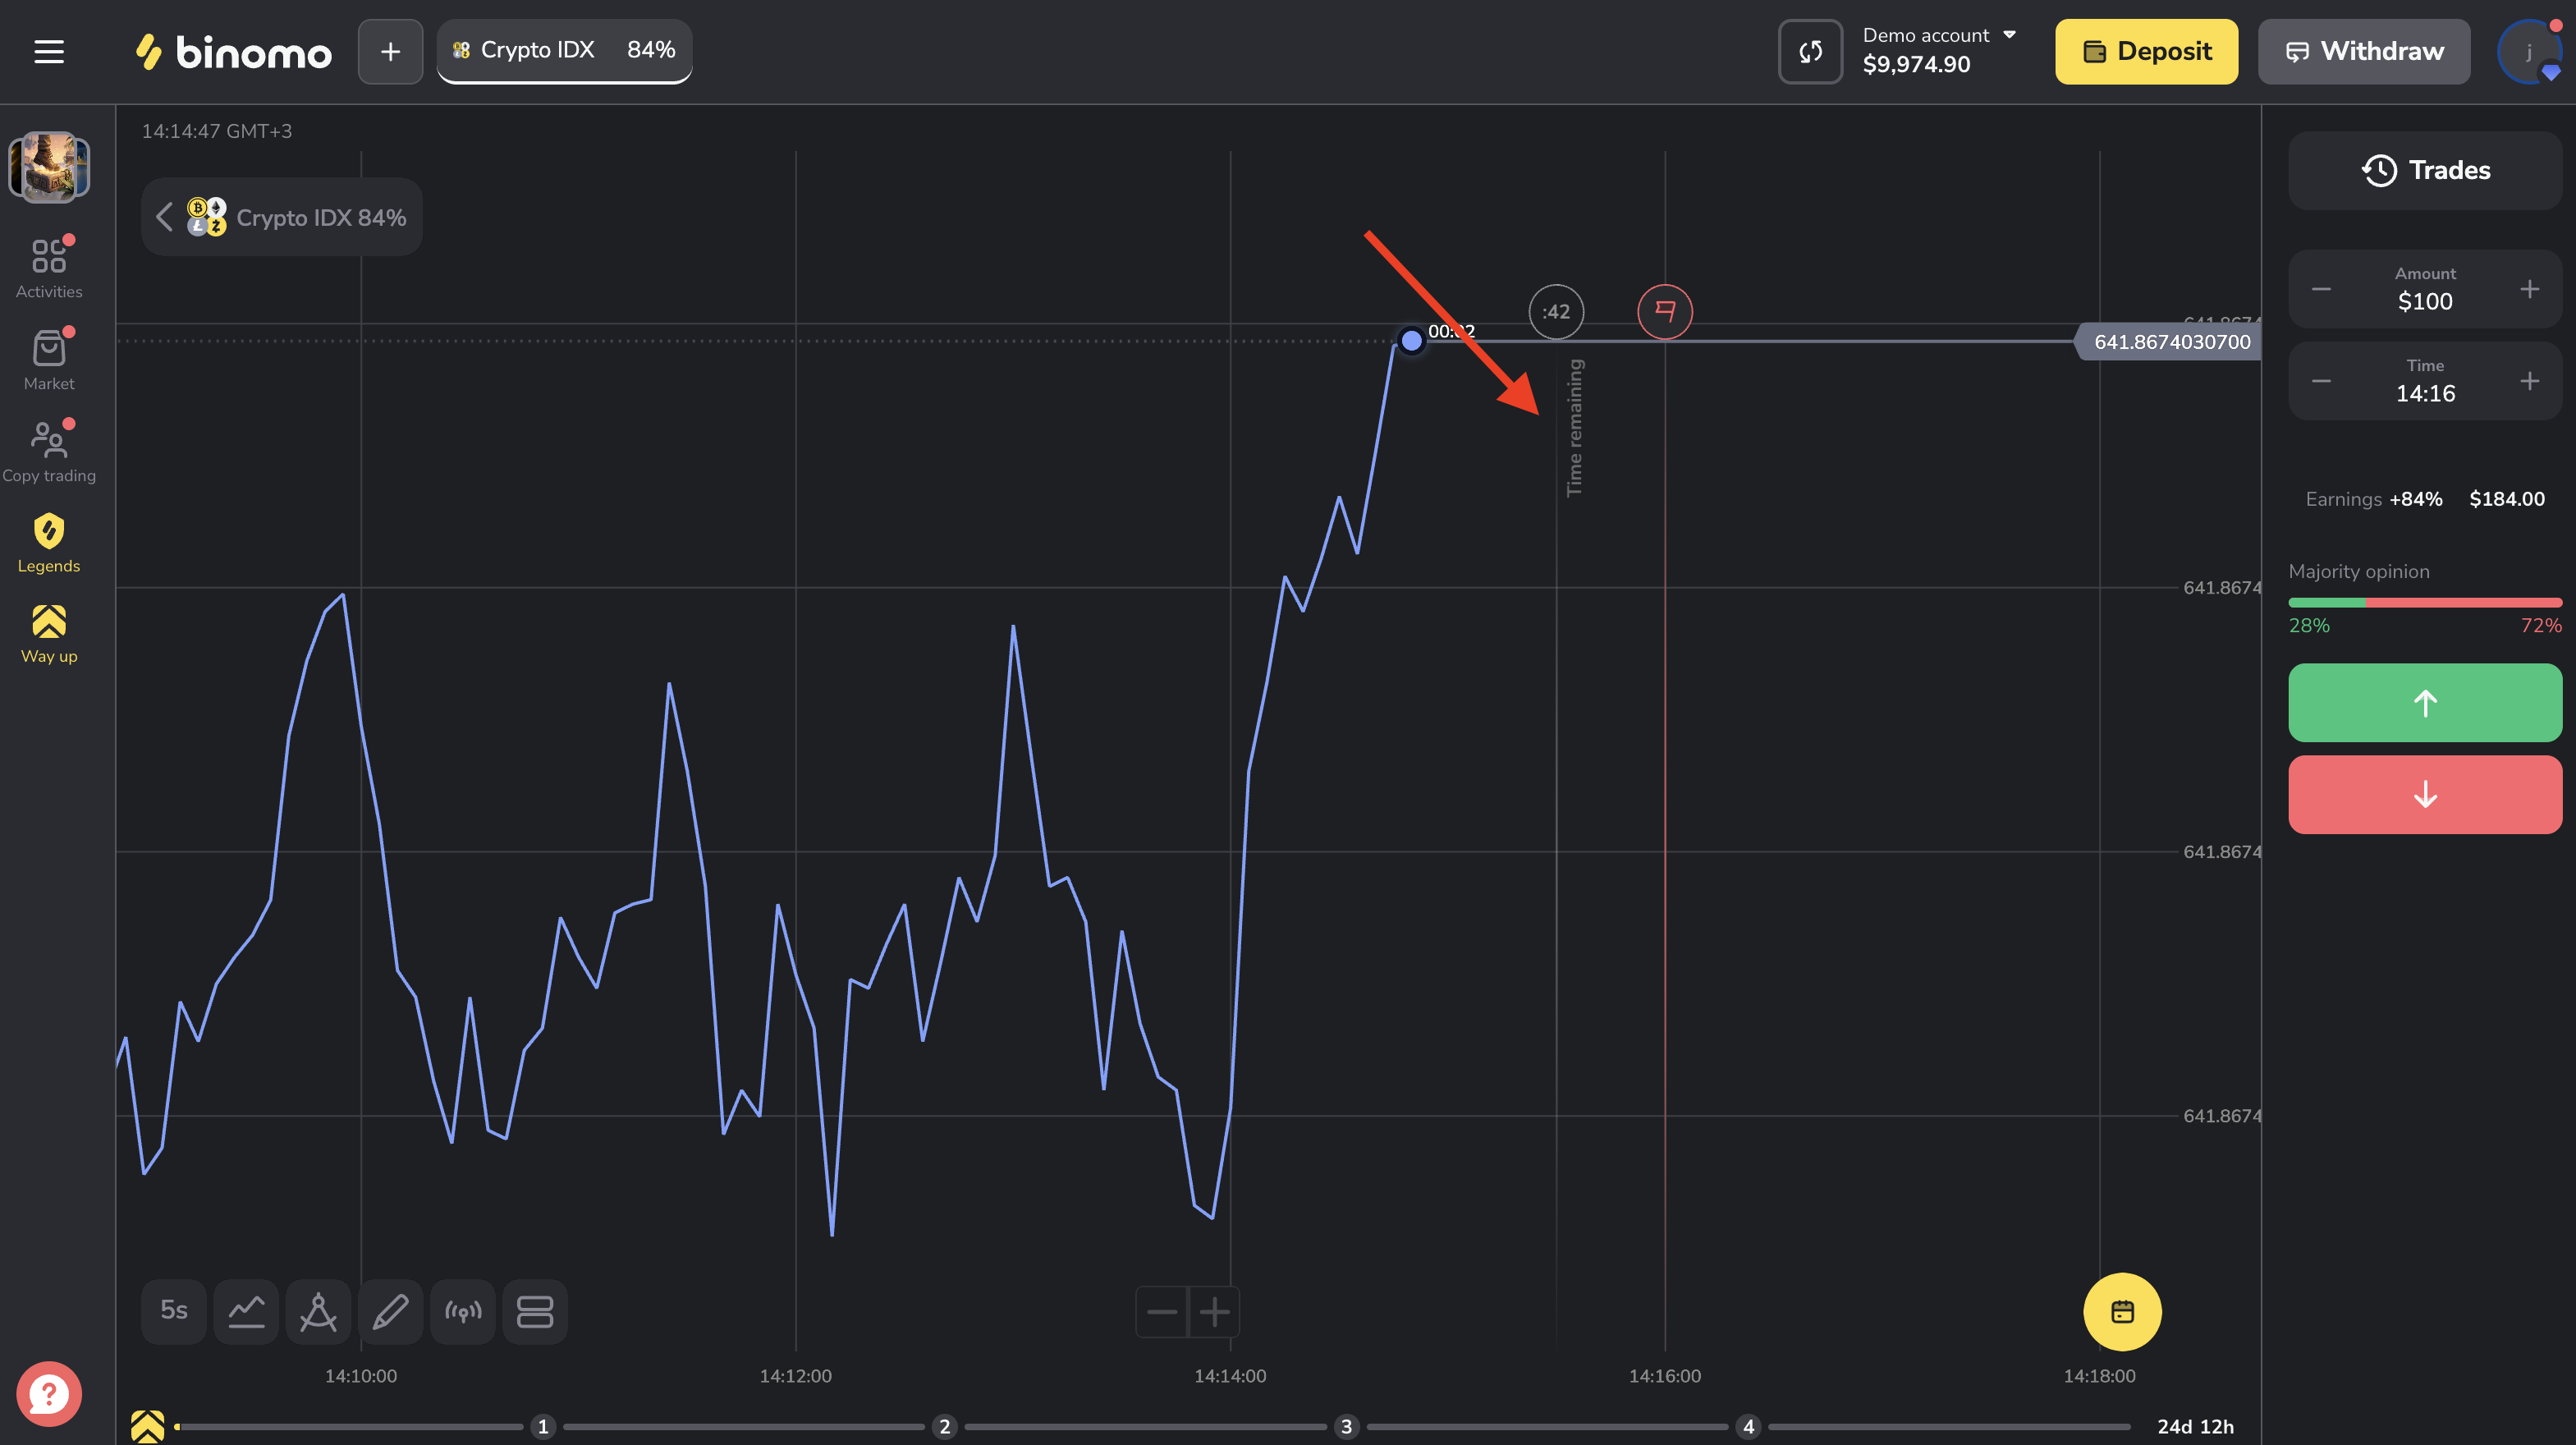Decrease the trade amount with minus
This screenshot has height=1445, width=2576.
click(2321, 289)
